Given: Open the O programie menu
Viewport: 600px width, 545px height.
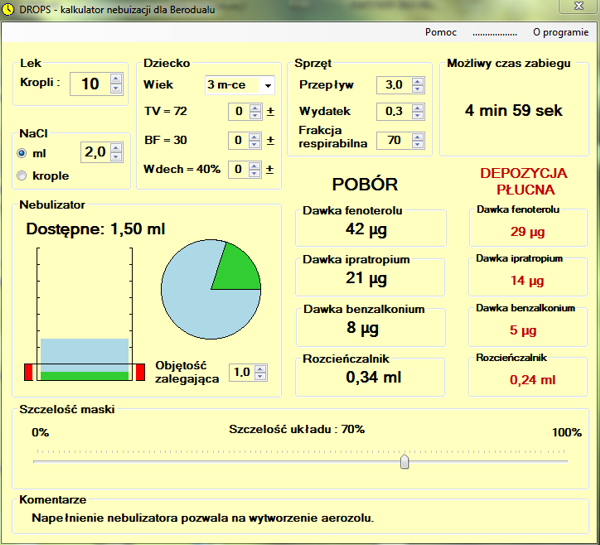Looking at the screenshot, I should point(560,32).
